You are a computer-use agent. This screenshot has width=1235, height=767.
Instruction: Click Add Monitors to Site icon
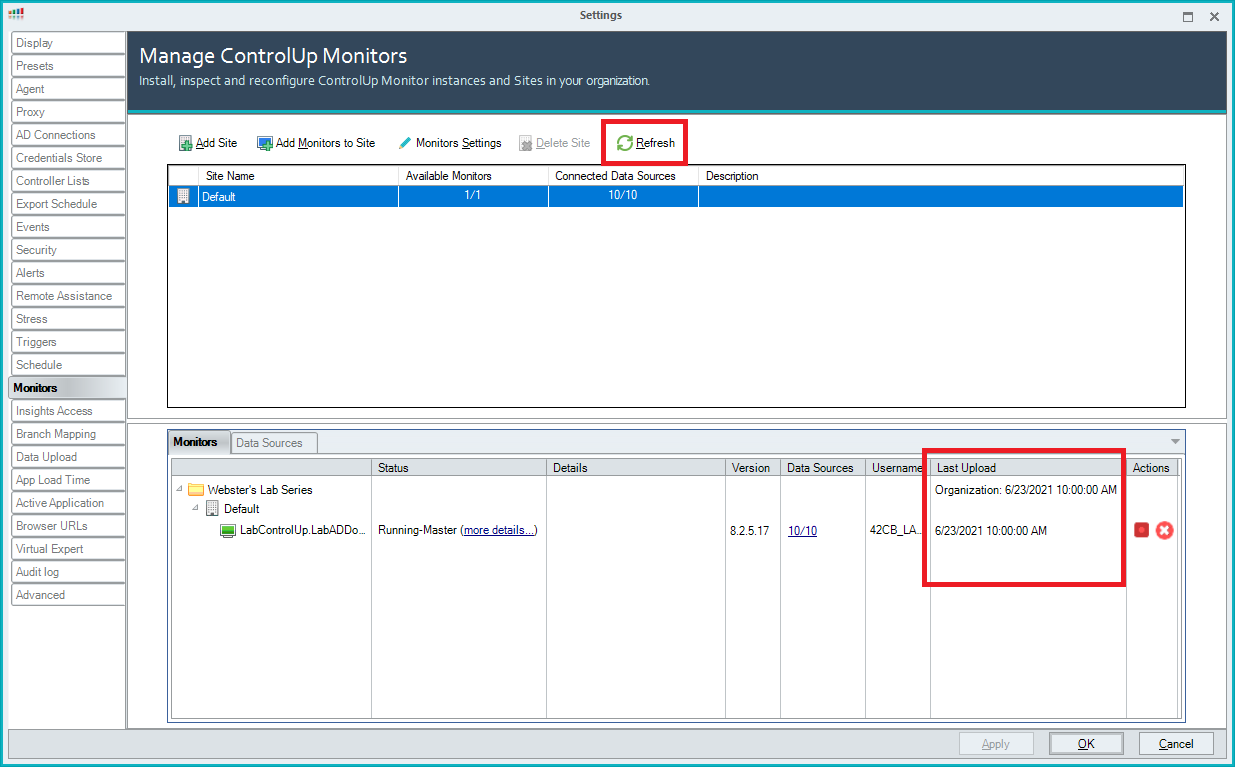(265, 143)
